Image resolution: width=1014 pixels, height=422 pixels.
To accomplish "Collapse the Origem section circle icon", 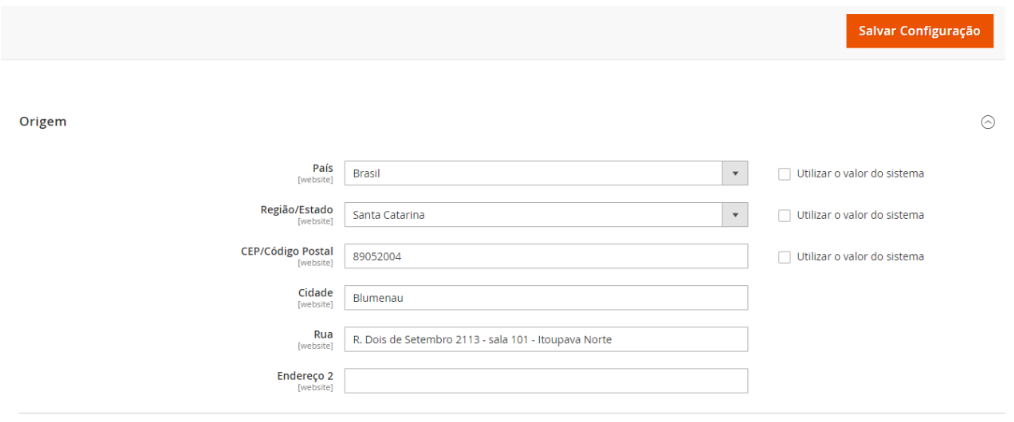I will point(987,122).
